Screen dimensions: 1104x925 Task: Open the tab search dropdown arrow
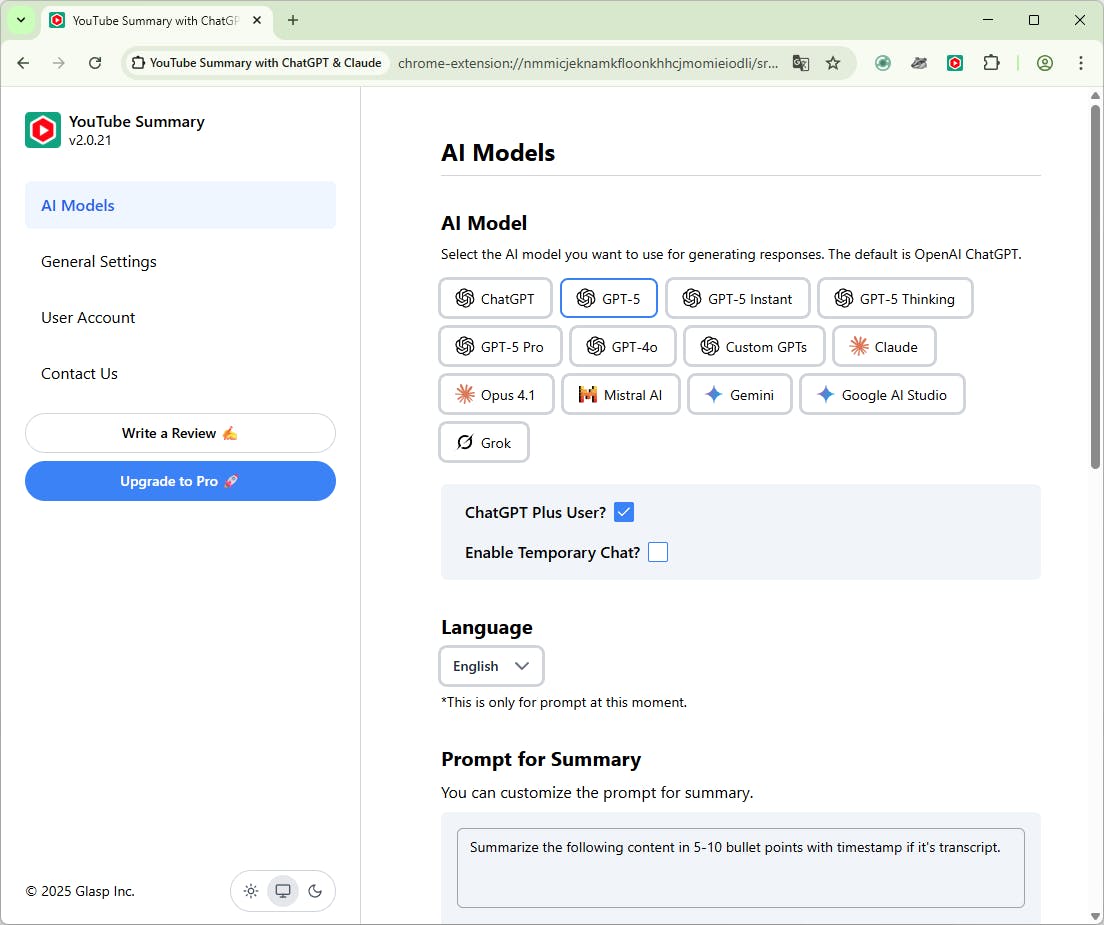pos(21,20)
